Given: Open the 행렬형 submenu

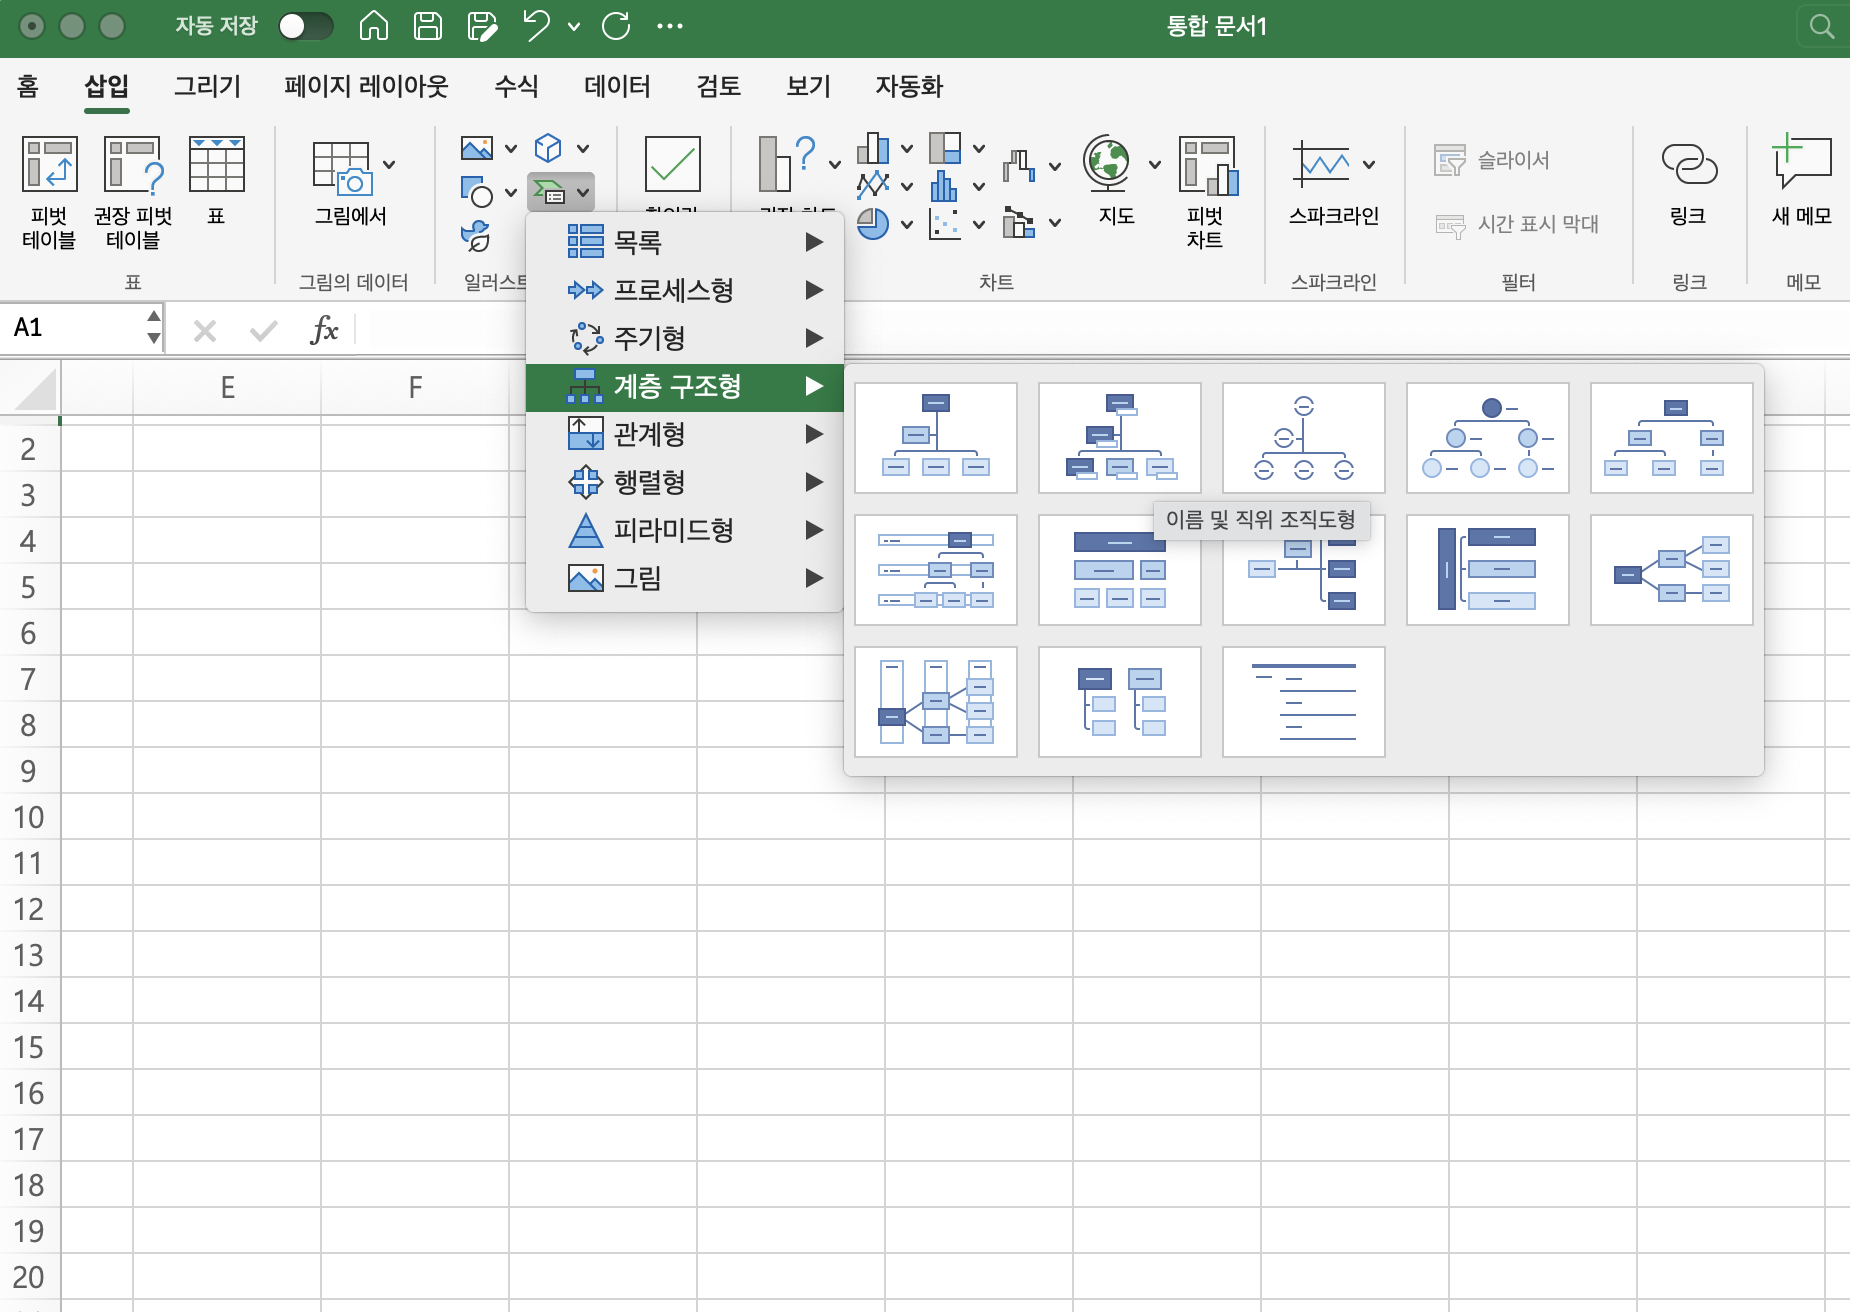Looking at the screenshot, I should pyautogui.click(x=685, y=482).
